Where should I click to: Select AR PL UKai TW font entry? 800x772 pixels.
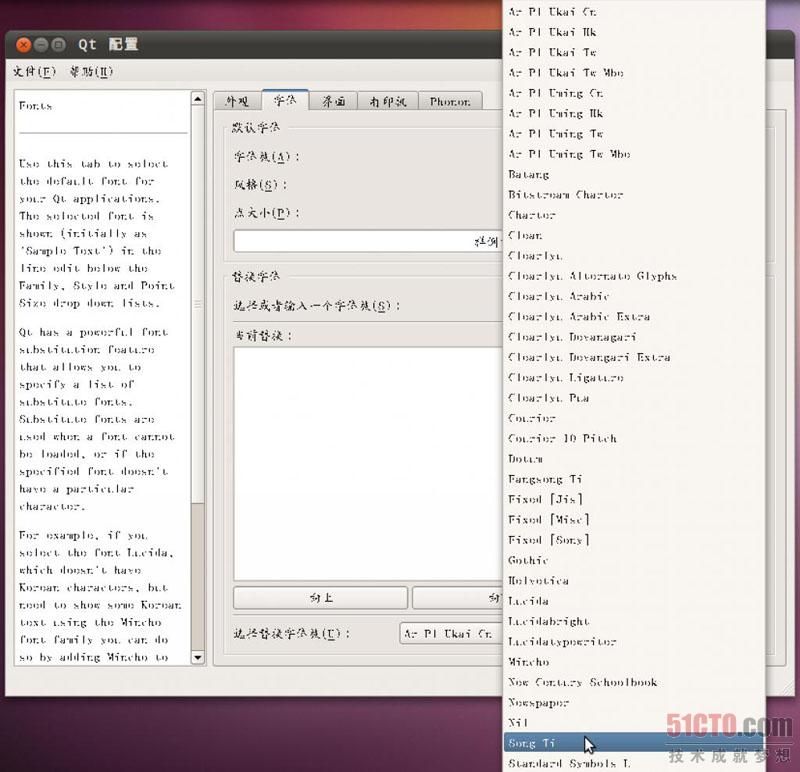pos(634,52)
